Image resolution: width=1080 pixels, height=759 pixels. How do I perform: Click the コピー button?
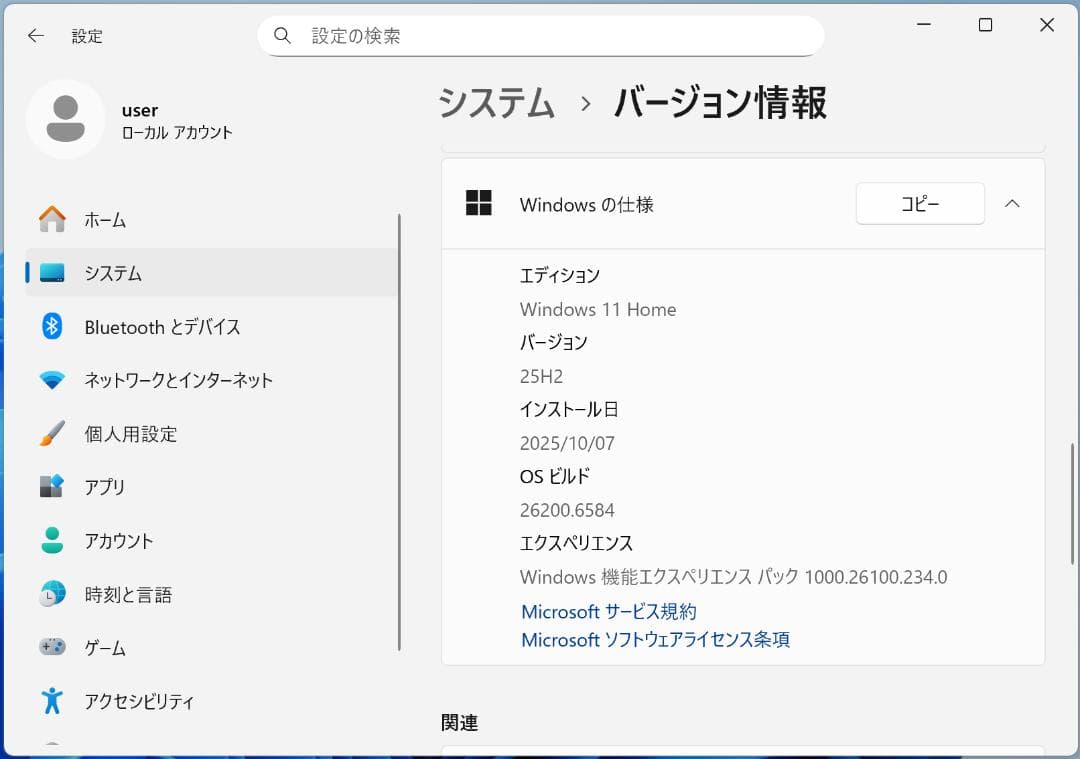tap(919, 203)
